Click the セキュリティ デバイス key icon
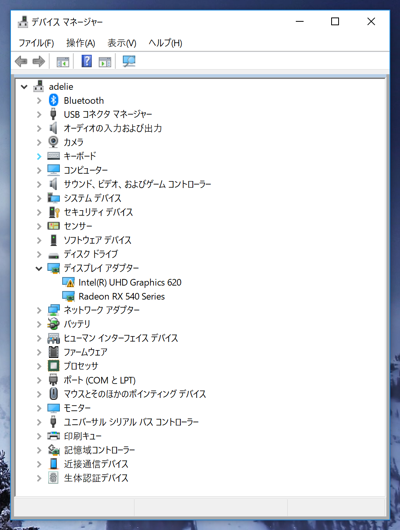Screen dimensions: 400x530 point(54,212)
